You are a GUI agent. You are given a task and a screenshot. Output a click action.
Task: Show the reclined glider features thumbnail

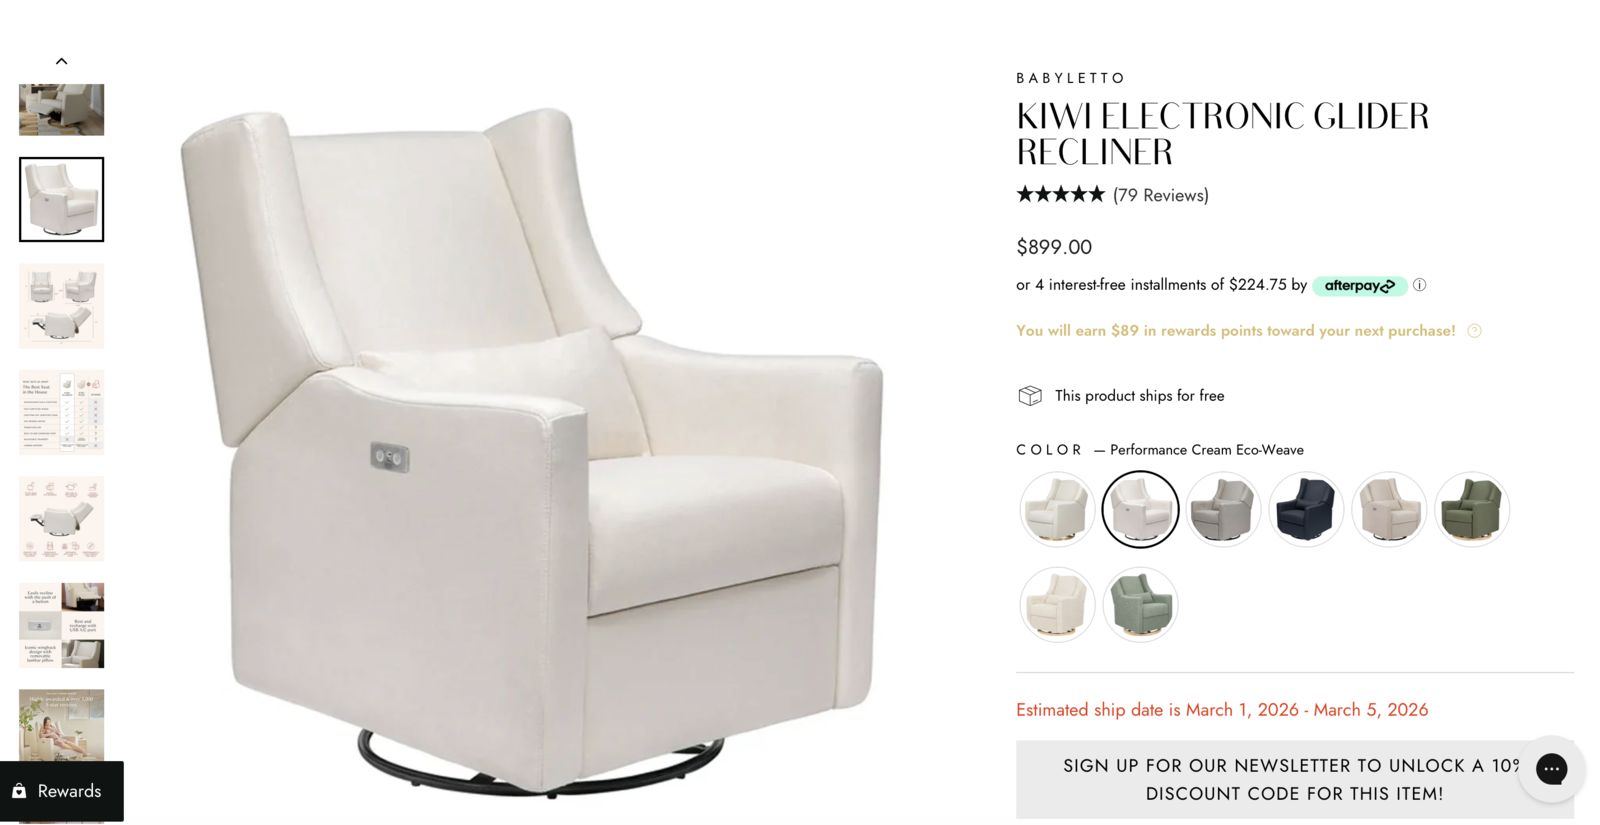pos(61,519)
